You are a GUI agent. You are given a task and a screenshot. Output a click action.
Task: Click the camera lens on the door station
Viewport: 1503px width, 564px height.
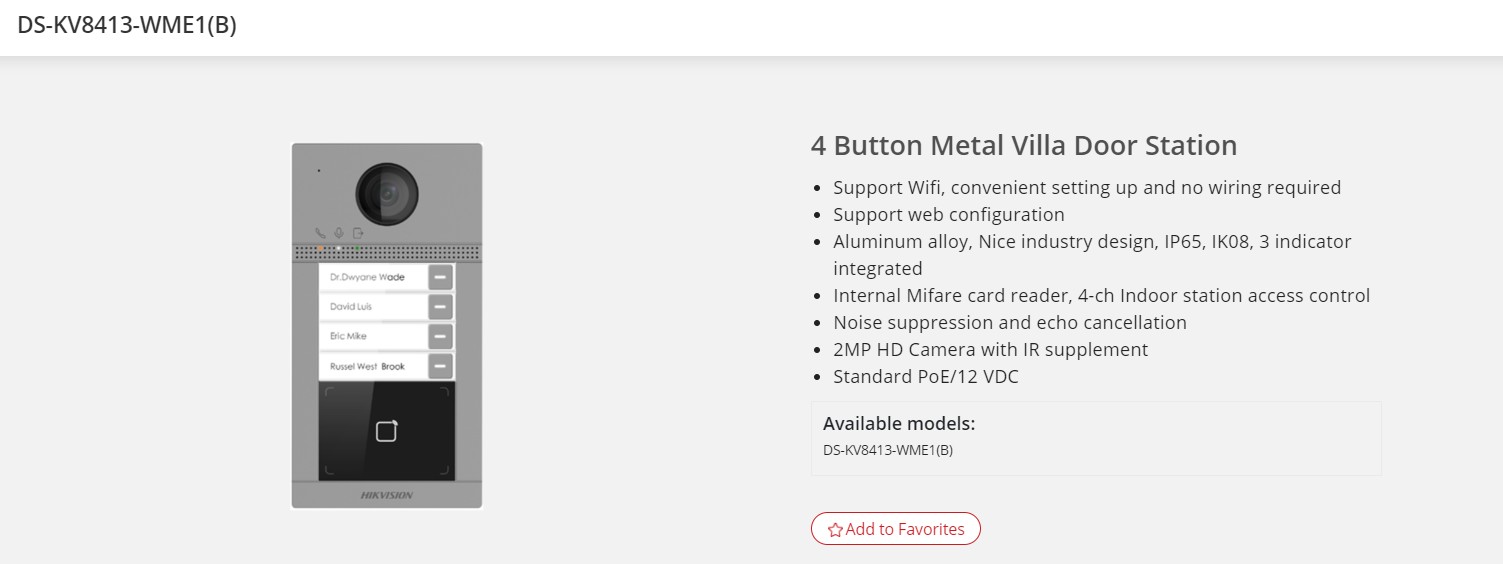point(387,194)
